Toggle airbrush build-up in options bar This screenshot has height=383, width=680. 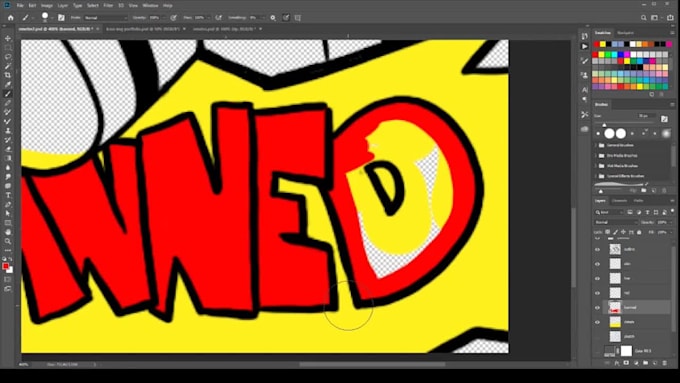(x=219, y=18)
